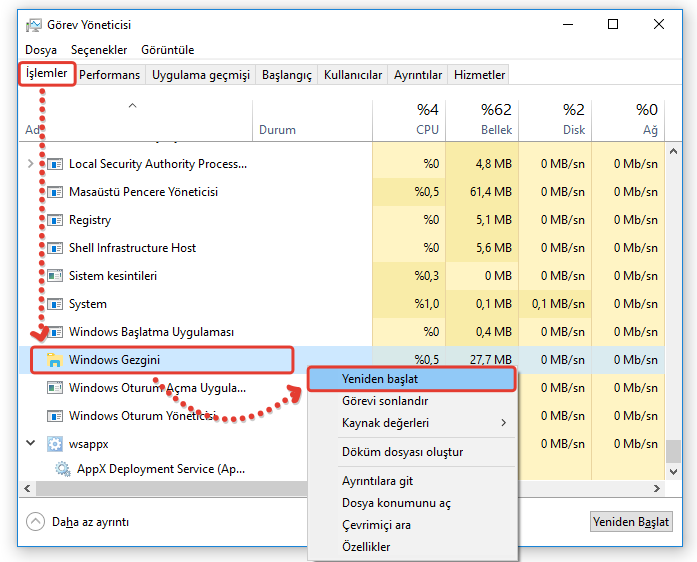697x562 pixels.
Task: Click the Masaüstü Pencere Yöneticisi icon
Action: (53, 192)
